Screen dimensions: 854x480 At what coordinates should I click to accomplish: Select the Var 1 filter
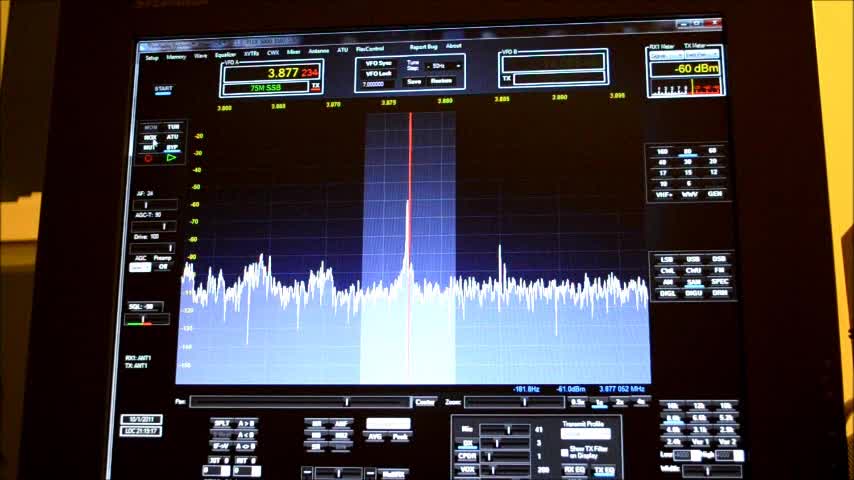point(700,442)
